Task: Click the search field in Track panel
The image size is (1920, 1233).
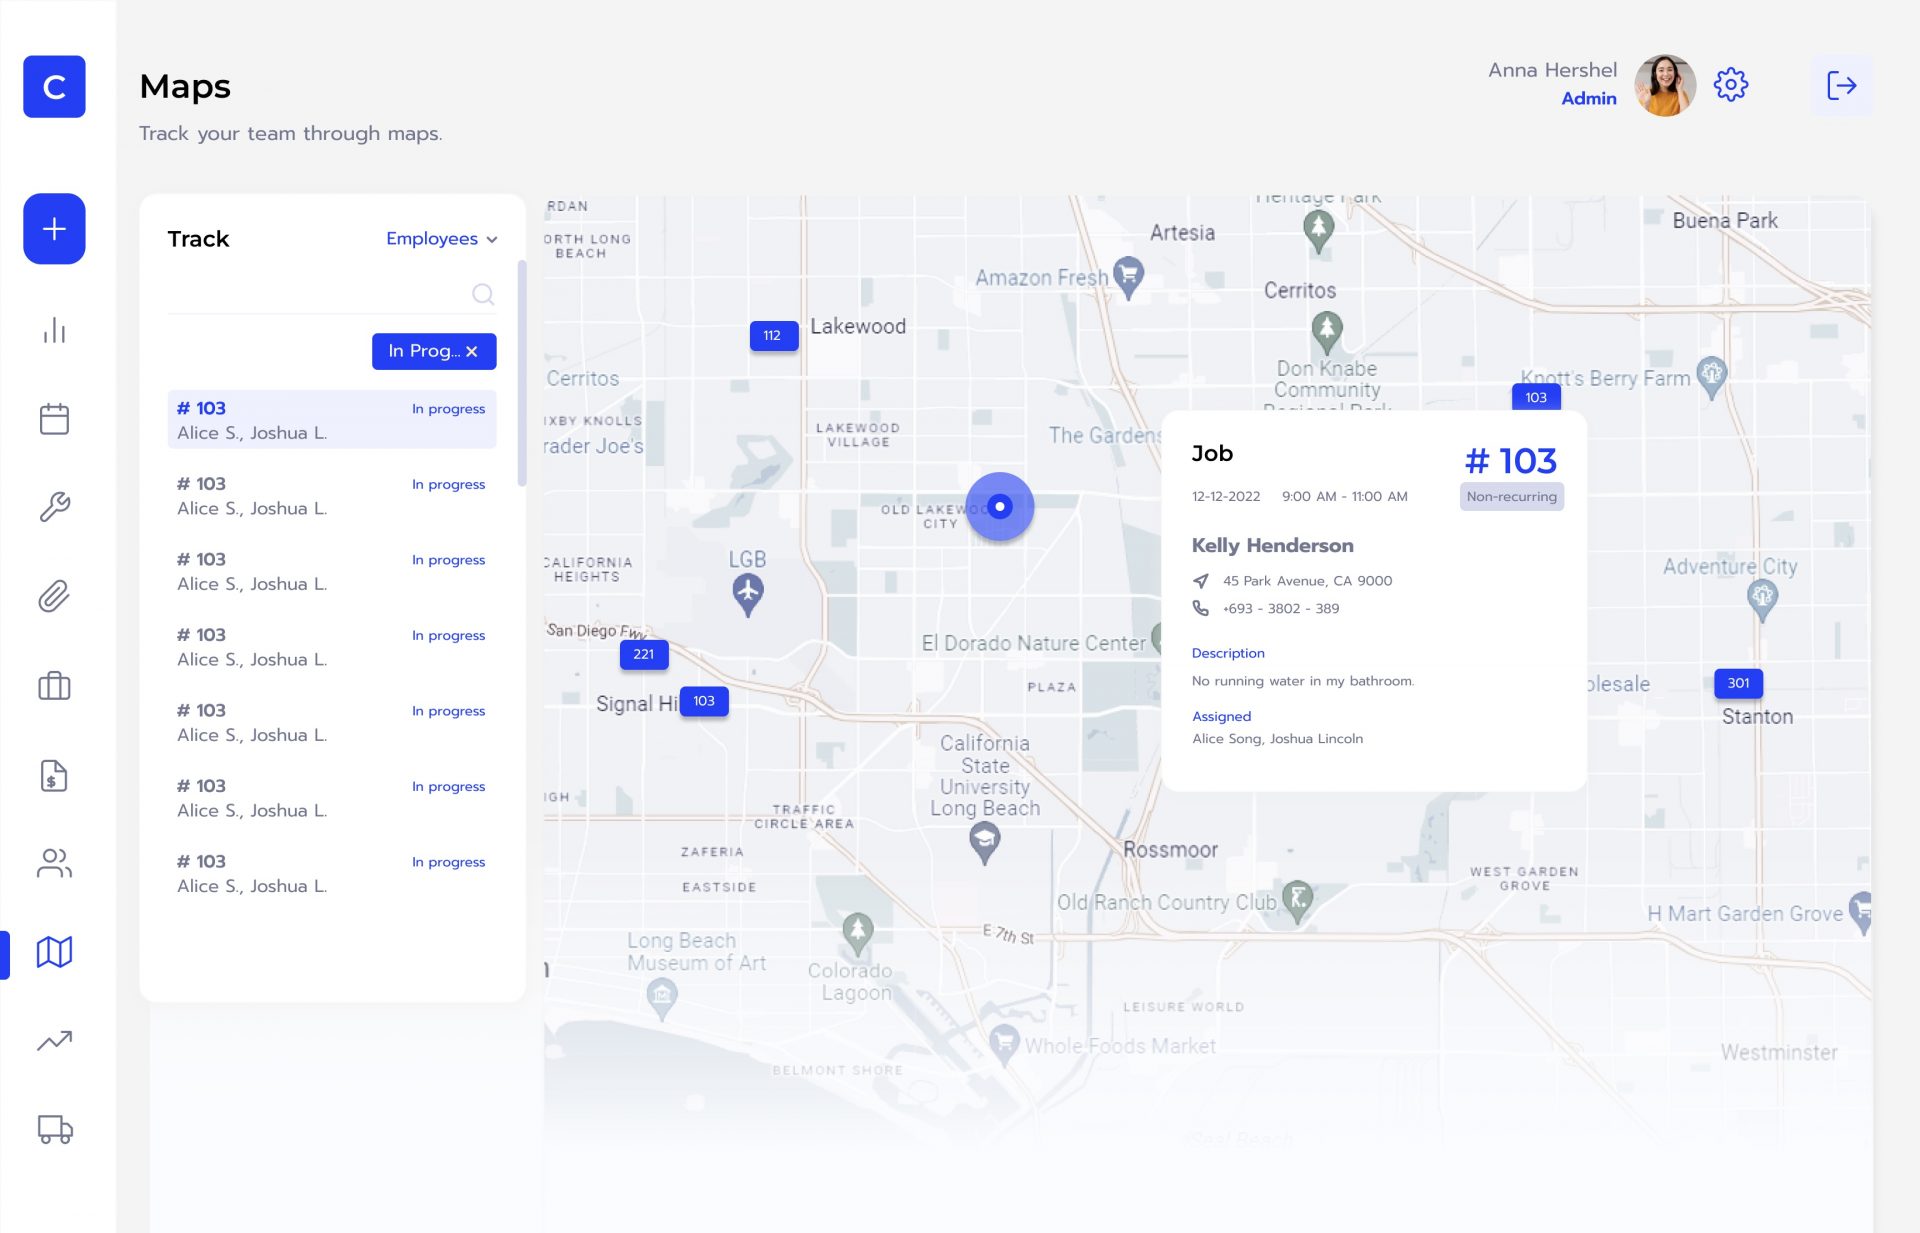Action: [320, 294]
